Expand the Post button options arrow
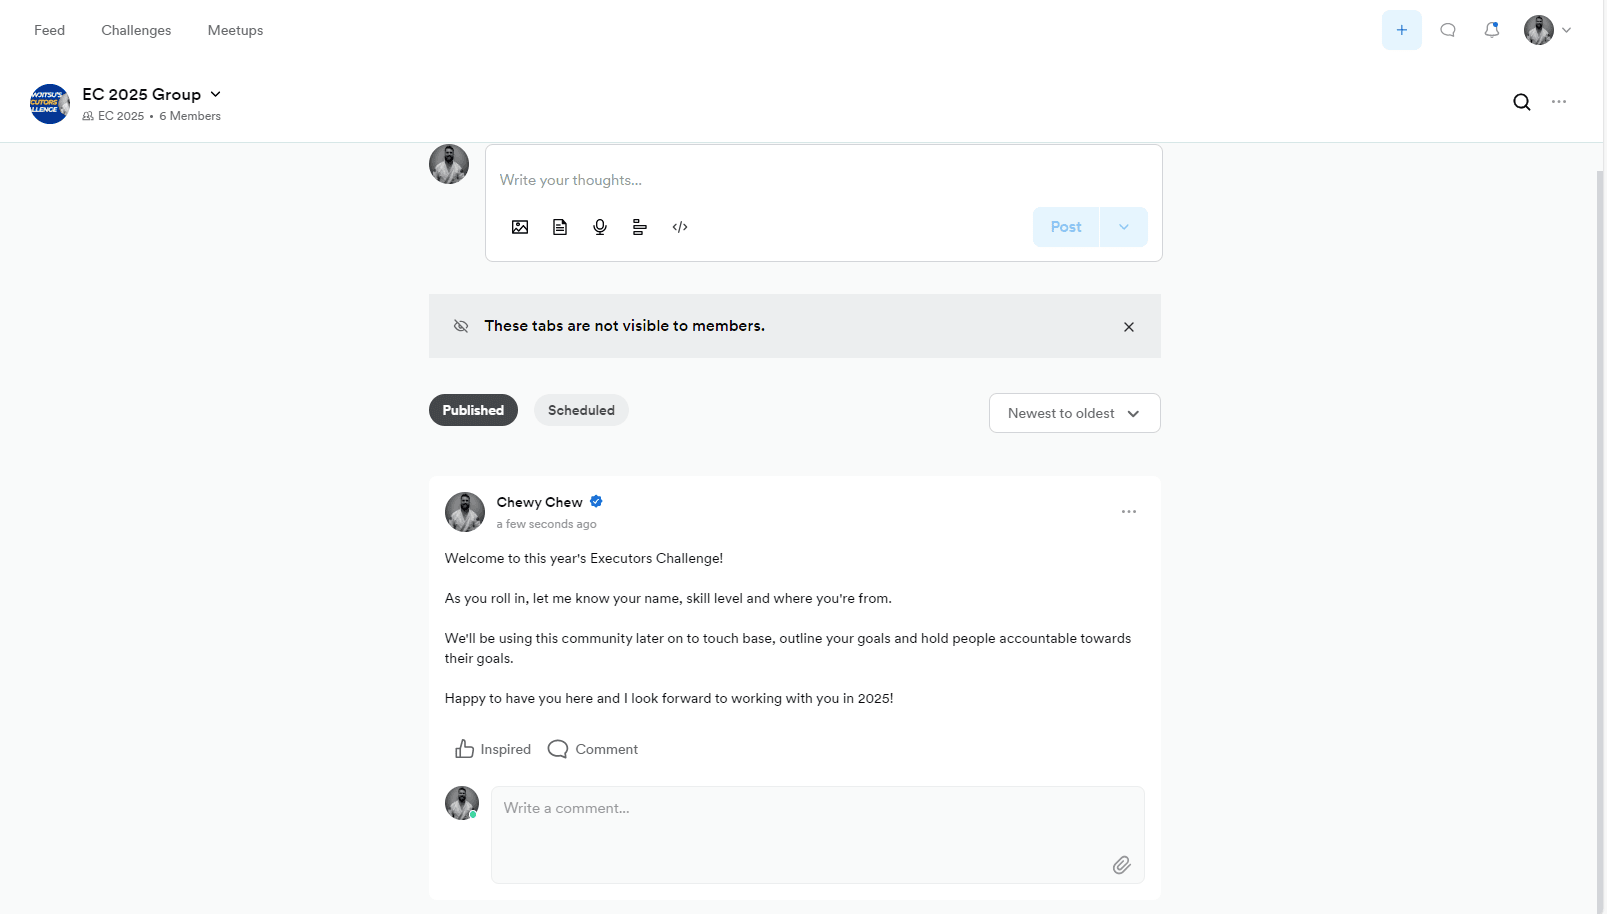 (x=1124, y=227)
